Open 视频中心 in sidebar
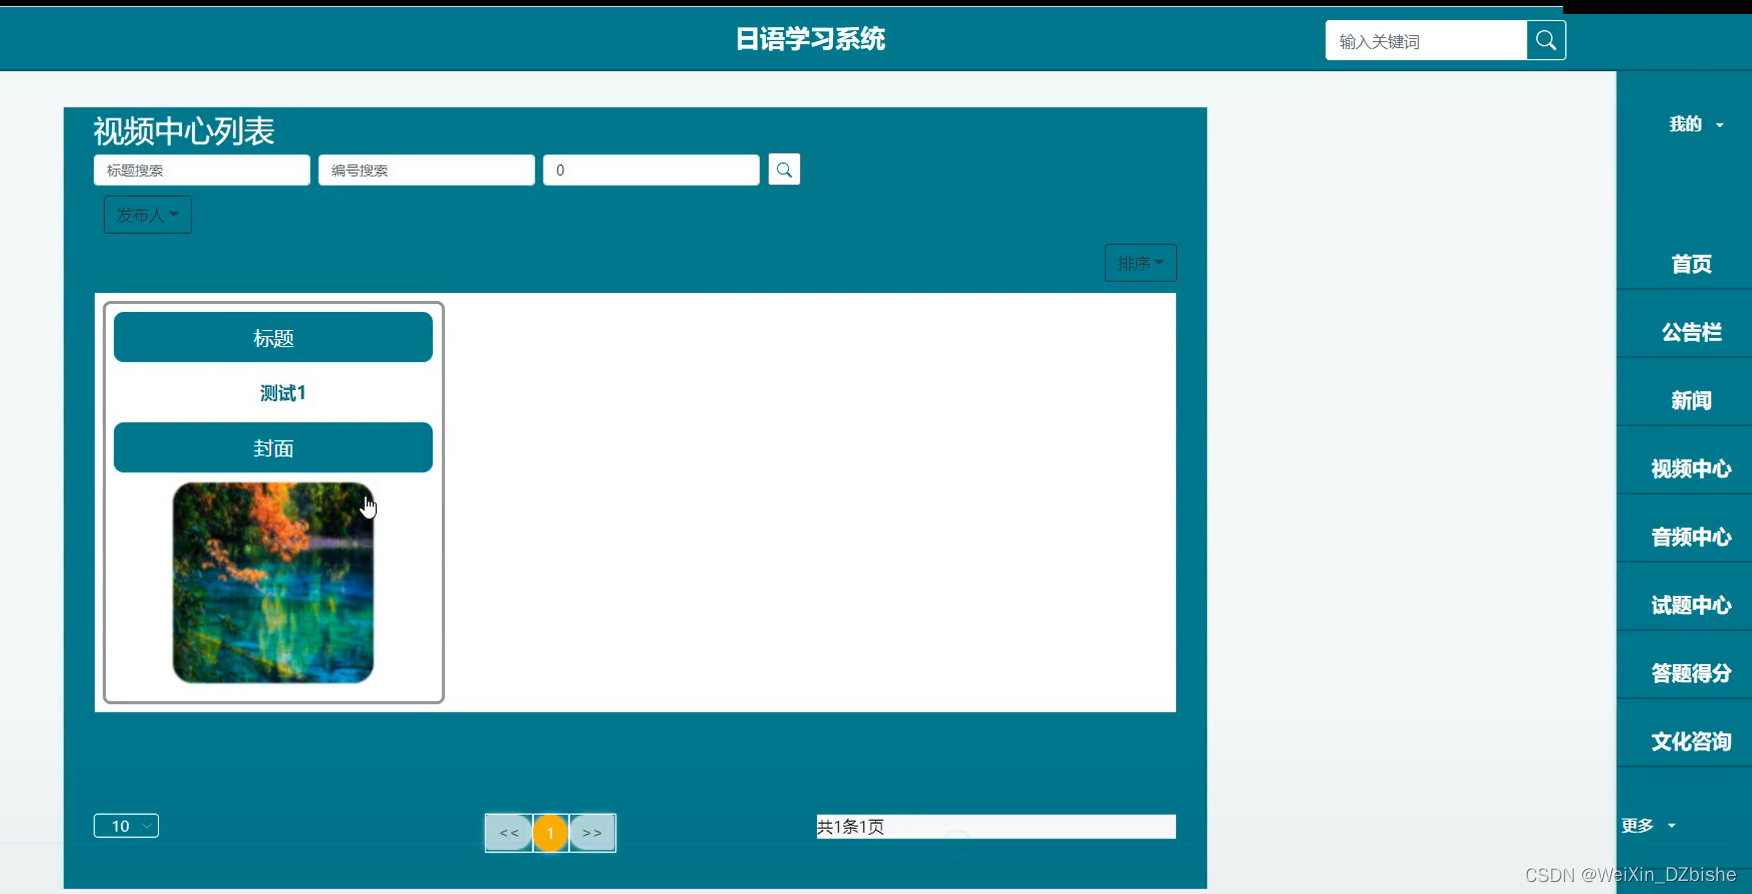The image size is (1752, 894). (x=1691, y=468)
